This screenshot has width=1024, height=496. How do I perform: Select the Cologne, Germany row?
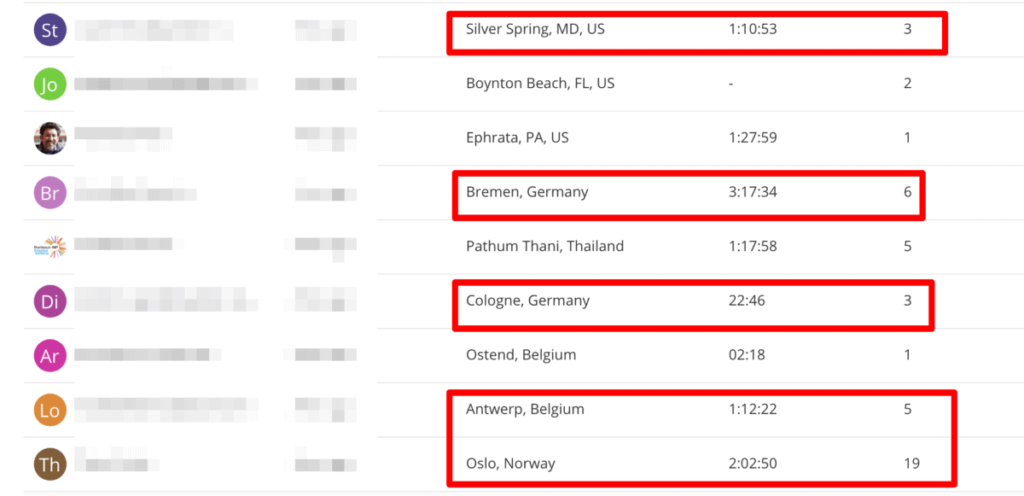528,300
